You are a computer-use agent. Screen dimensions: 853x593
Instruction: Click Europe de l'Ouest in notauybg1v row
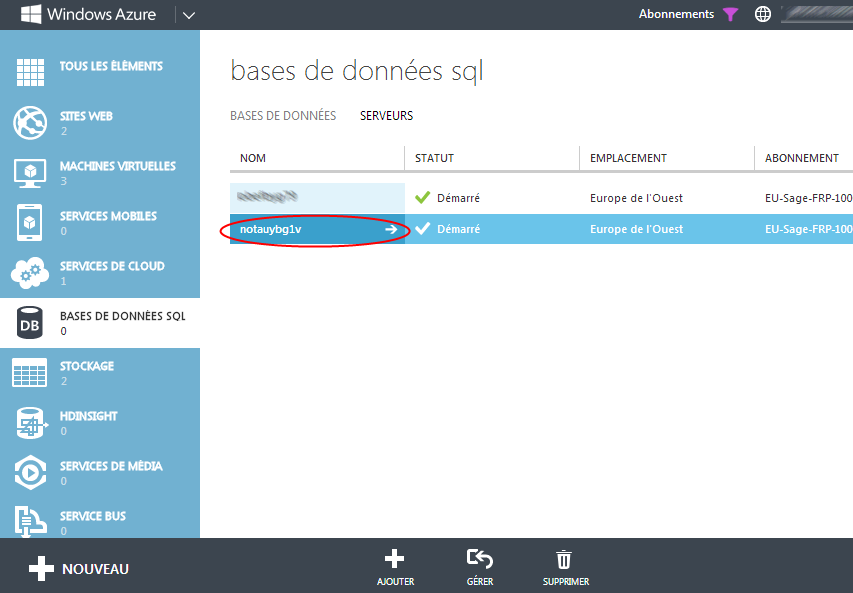[x=636, y=229]
